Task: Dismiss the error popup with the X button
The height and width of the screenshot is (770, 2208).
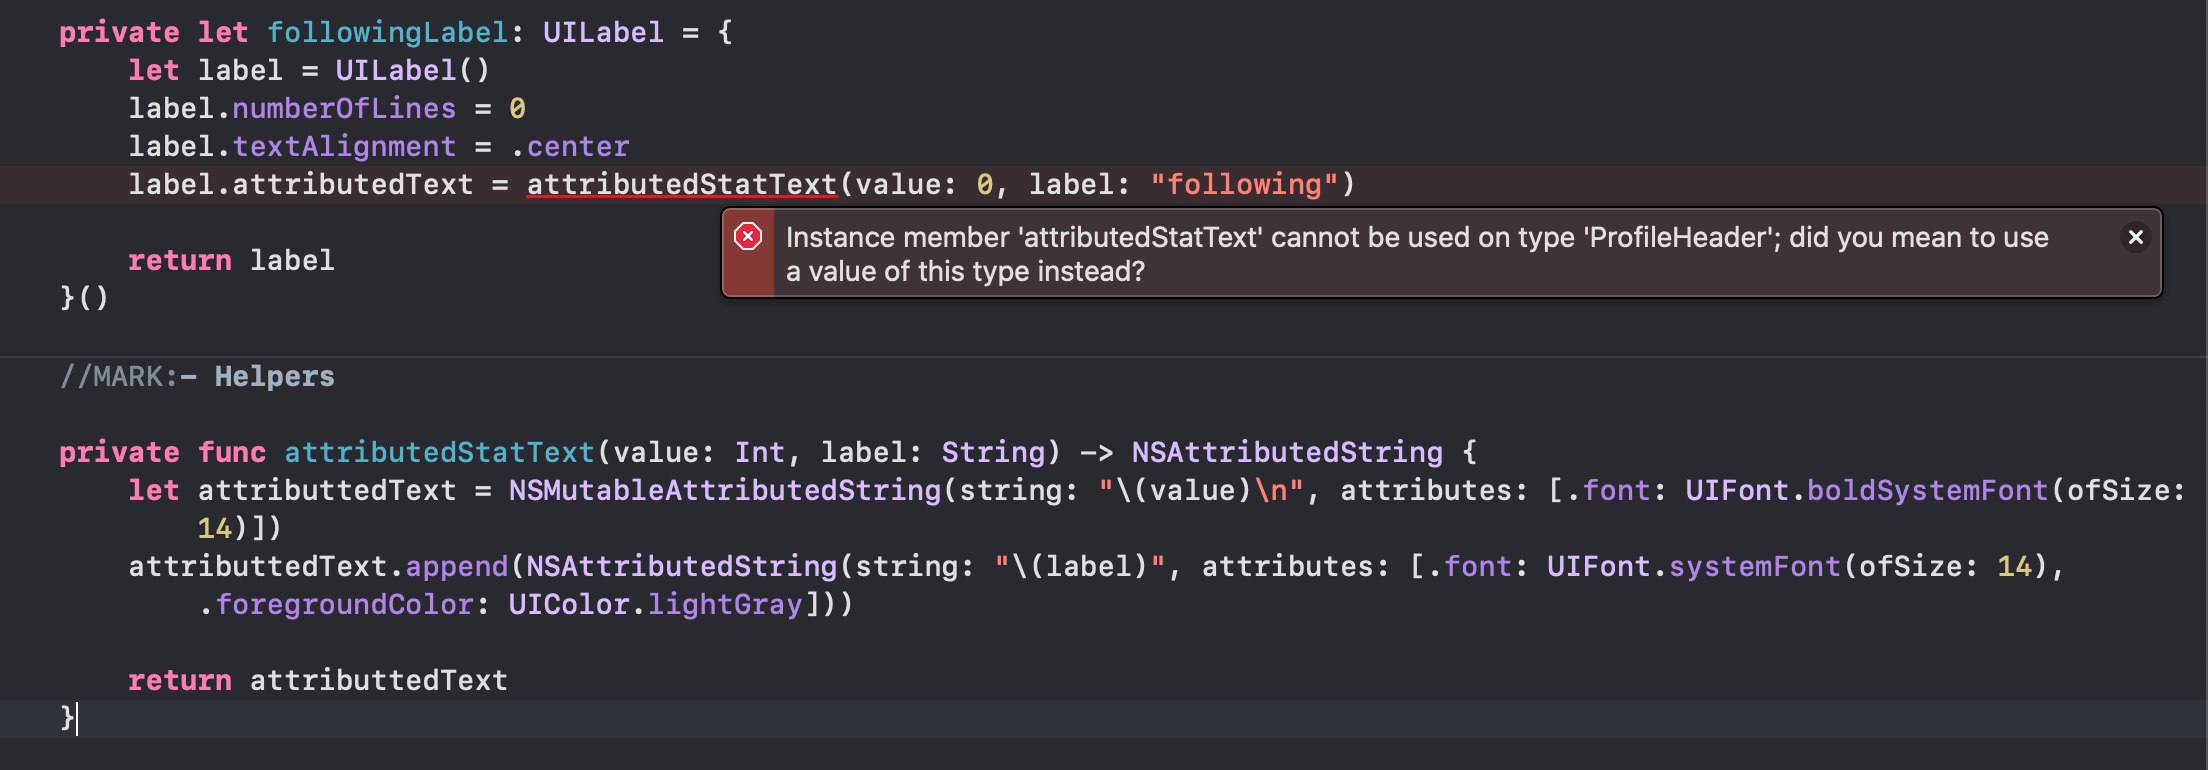Action: pyautogui.click(x=2135, y=237)
